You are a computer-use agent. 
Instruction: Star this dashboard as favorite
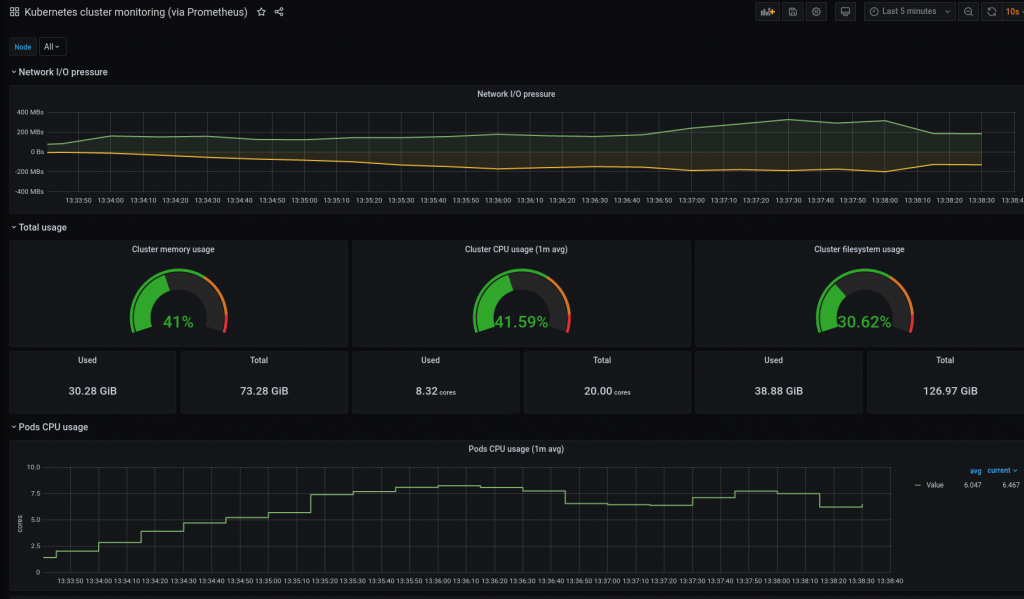click(x=261, y=12)
